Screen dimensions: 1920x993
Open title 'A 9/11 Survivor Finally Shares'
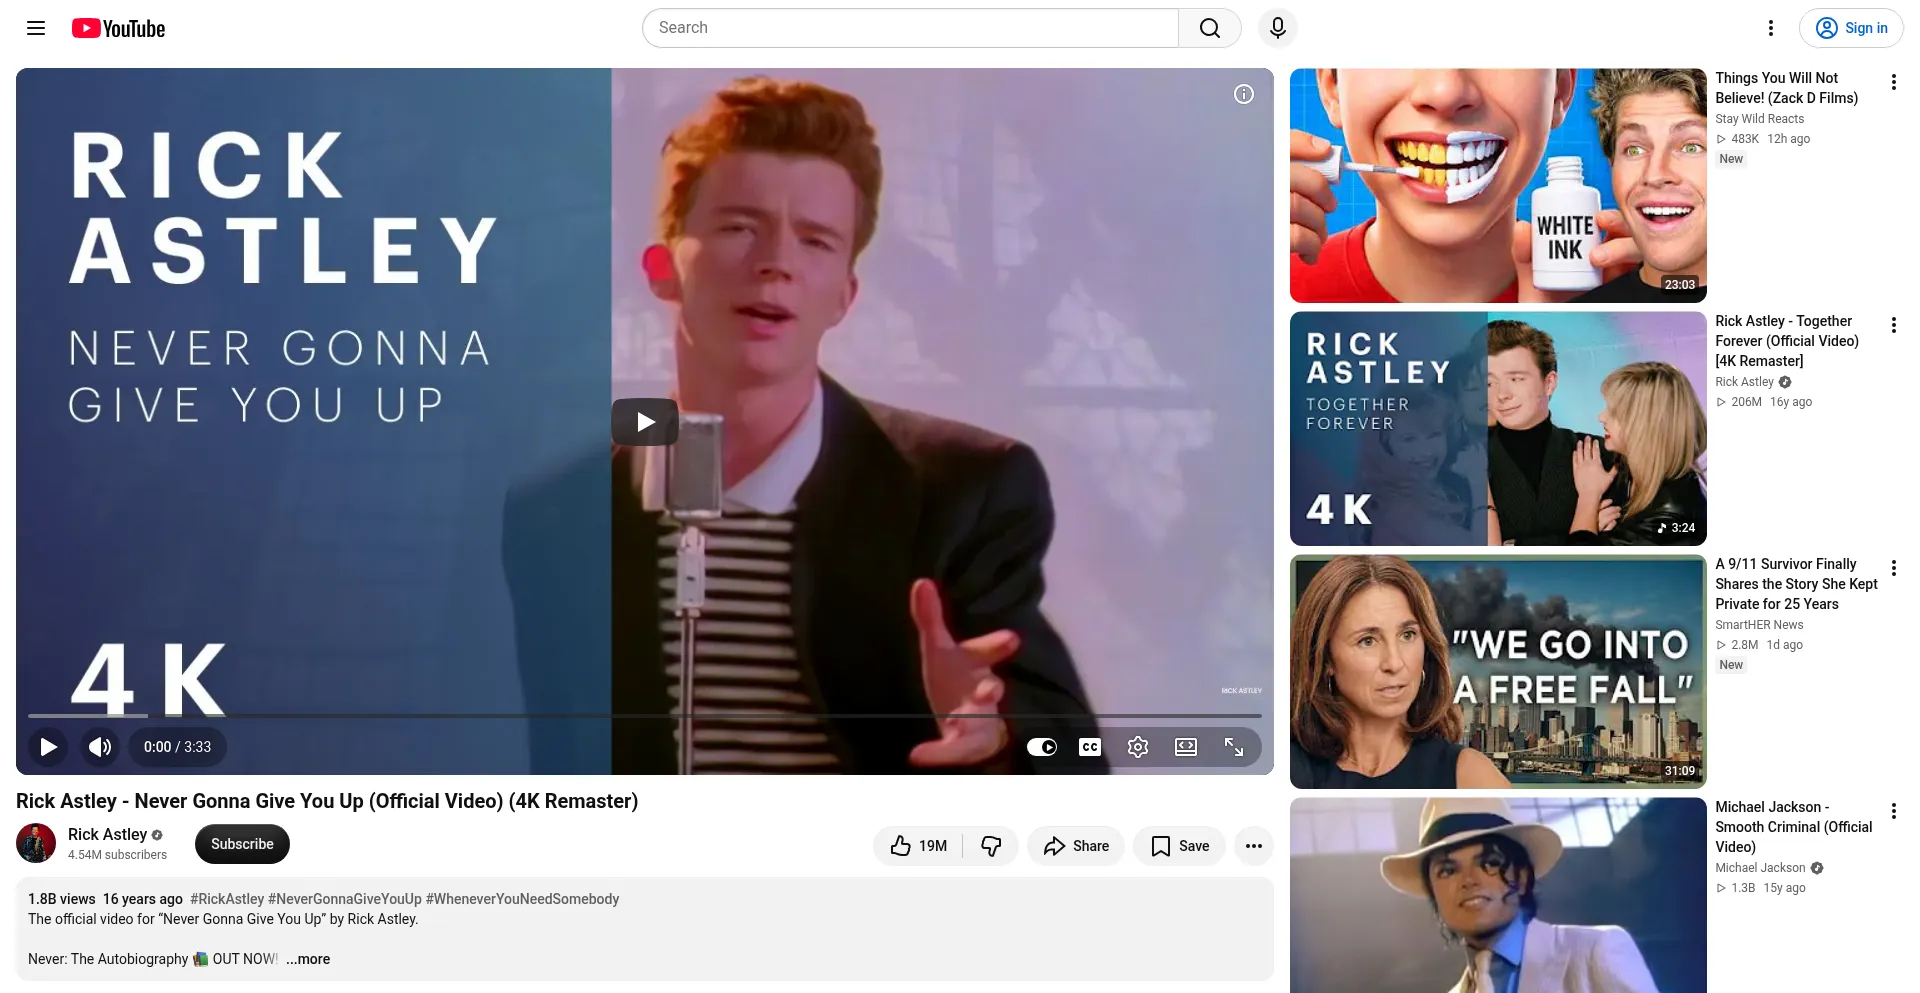point(1797,584)
